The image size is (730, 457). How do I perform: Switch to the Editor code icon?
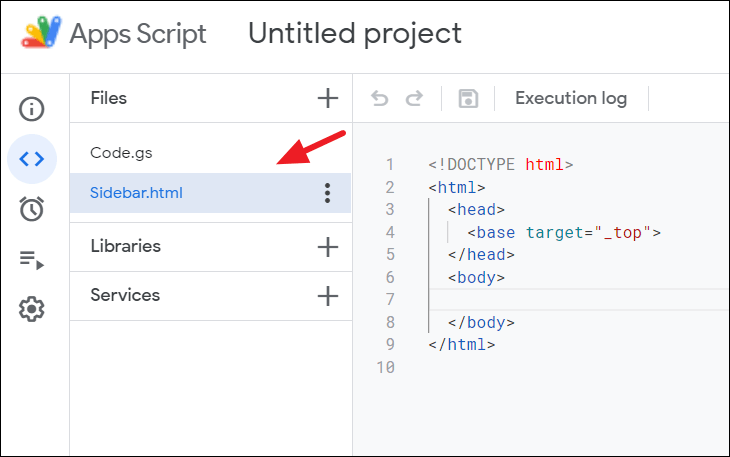tap(32, 159)
